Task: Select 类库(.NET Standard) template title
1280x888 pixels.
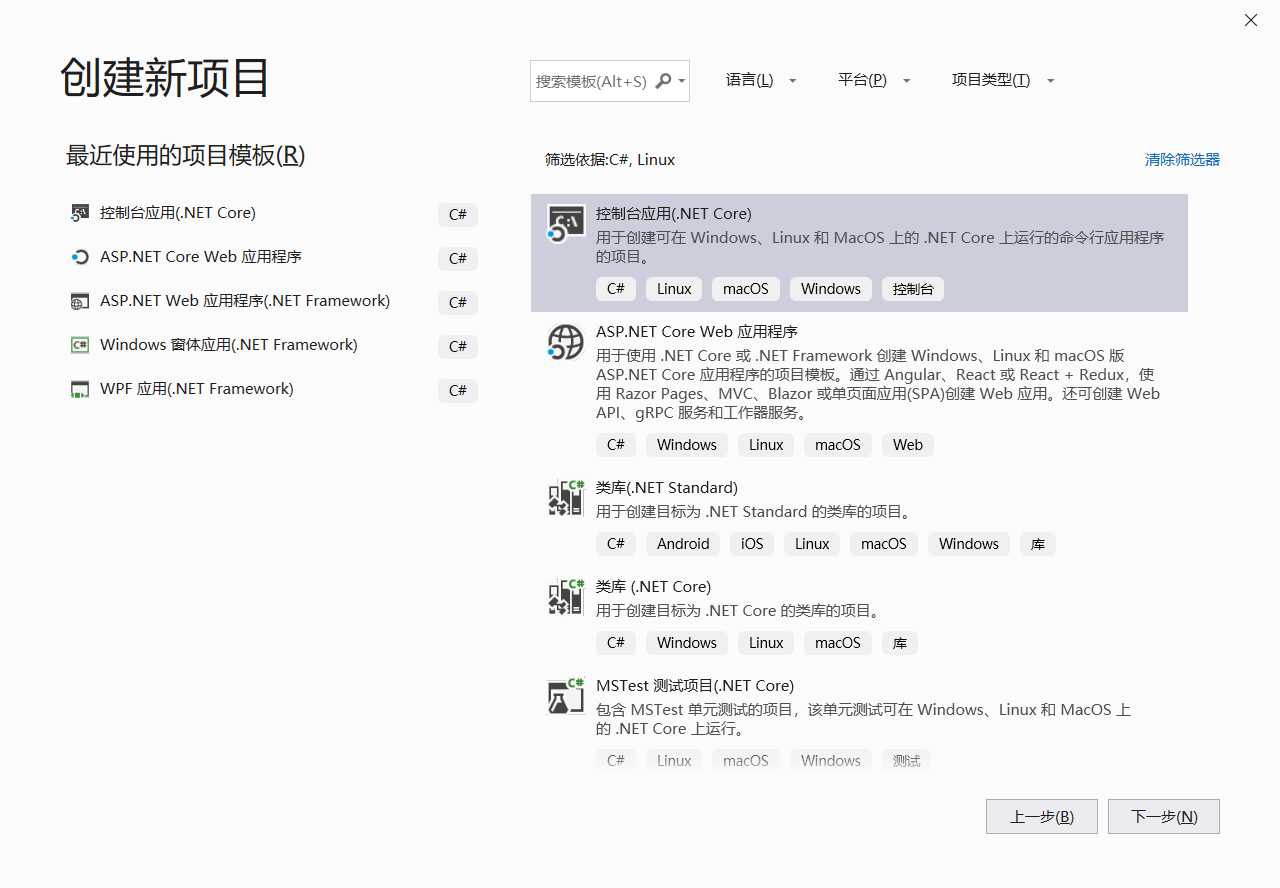Action: (667, 487)
